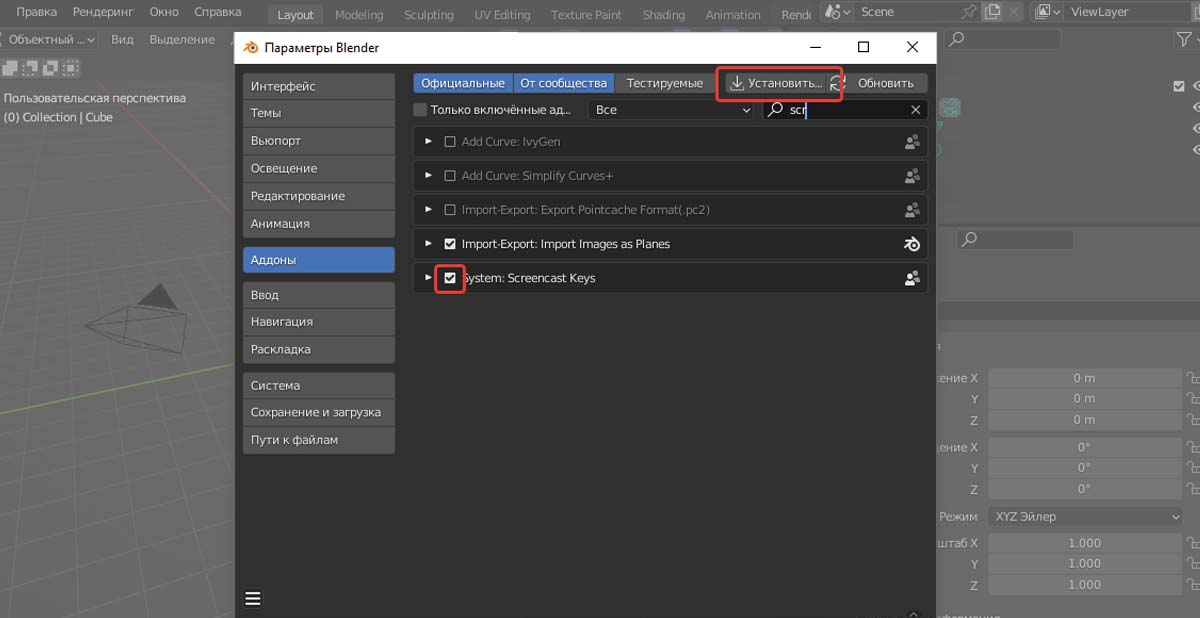This screenshot has width=1200, height=618.
Task: Click Blender logo icon on Import Images as Planes row
Action: click(x=912, y=244)
